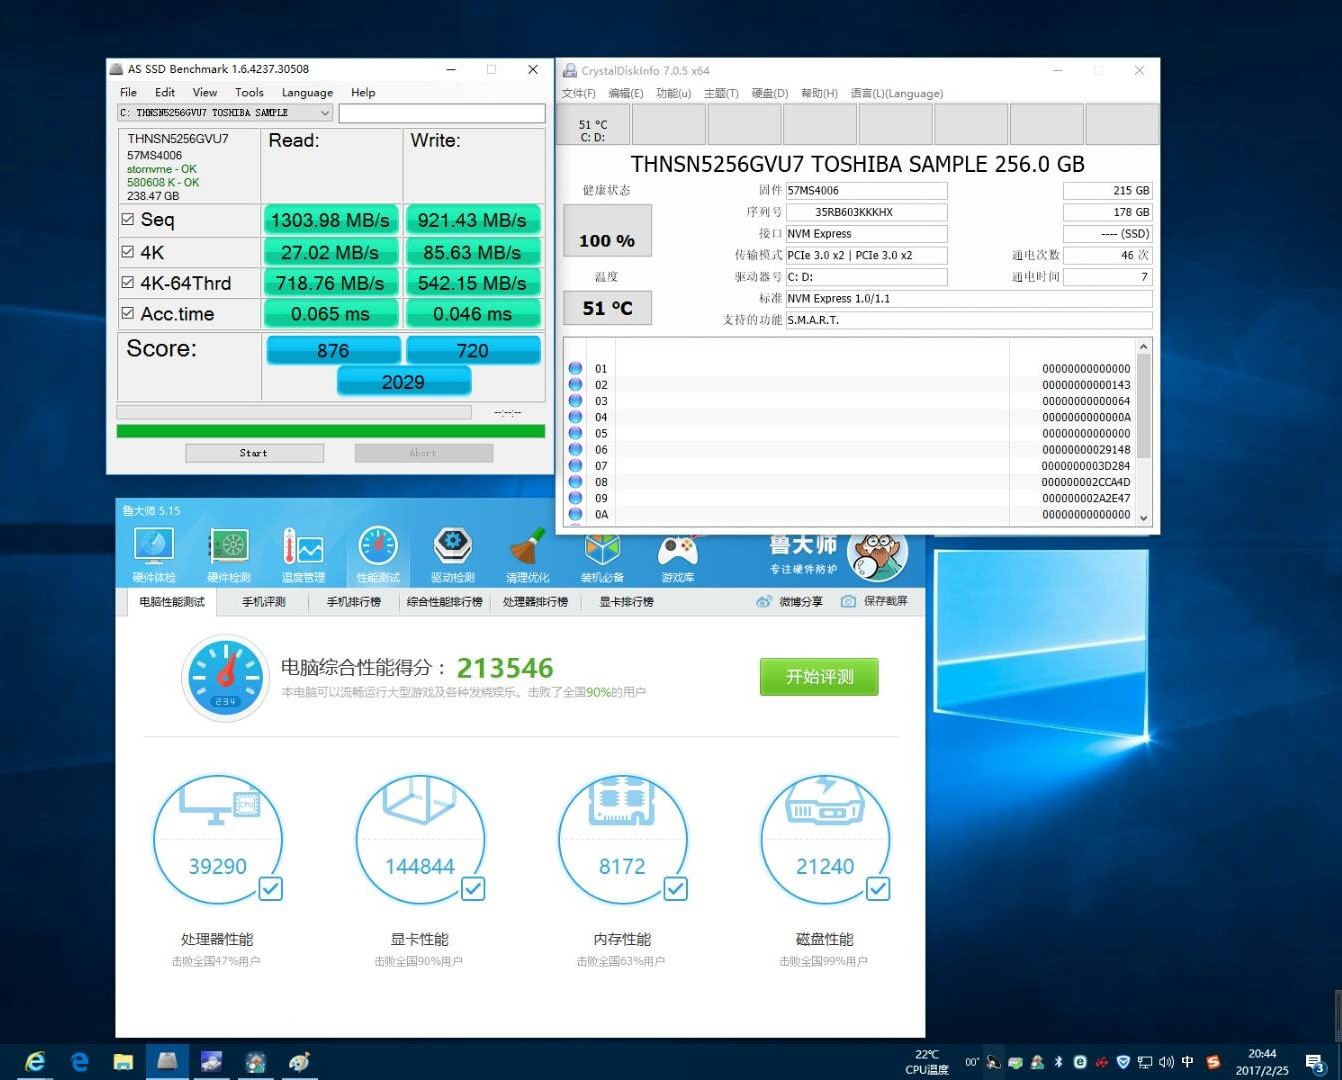Click the 51 °C C: D: drive tab in CrystalDiskInfo
This screenshot has height=1080, width=1342.
594,126
